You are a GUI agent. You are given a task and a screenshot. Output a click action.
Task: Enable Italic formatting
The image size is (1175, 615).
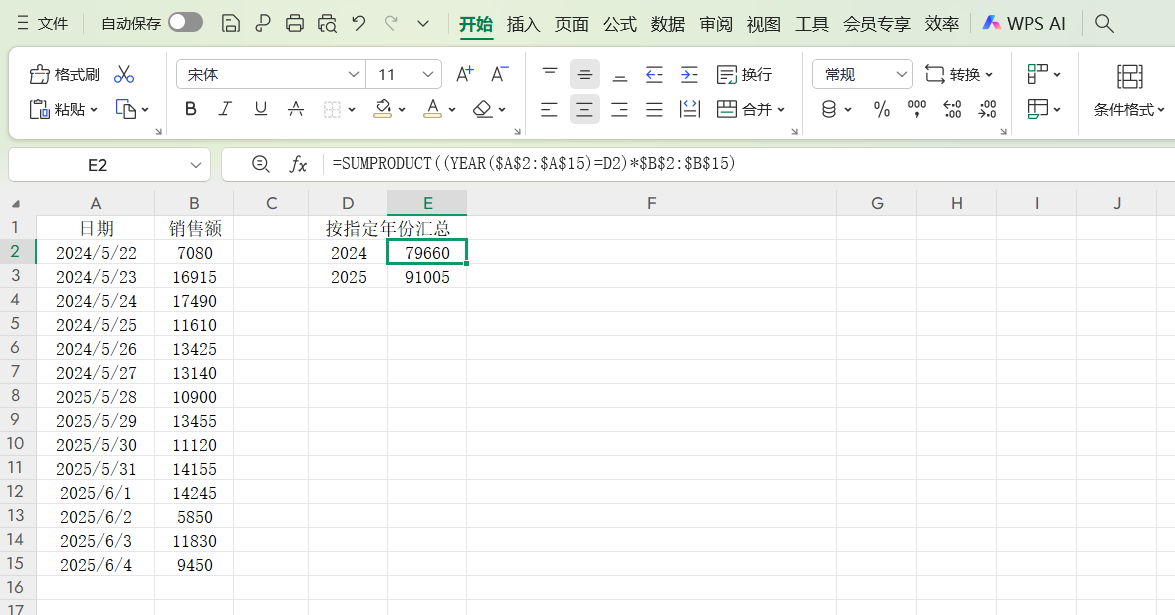(x=224, y=109)
